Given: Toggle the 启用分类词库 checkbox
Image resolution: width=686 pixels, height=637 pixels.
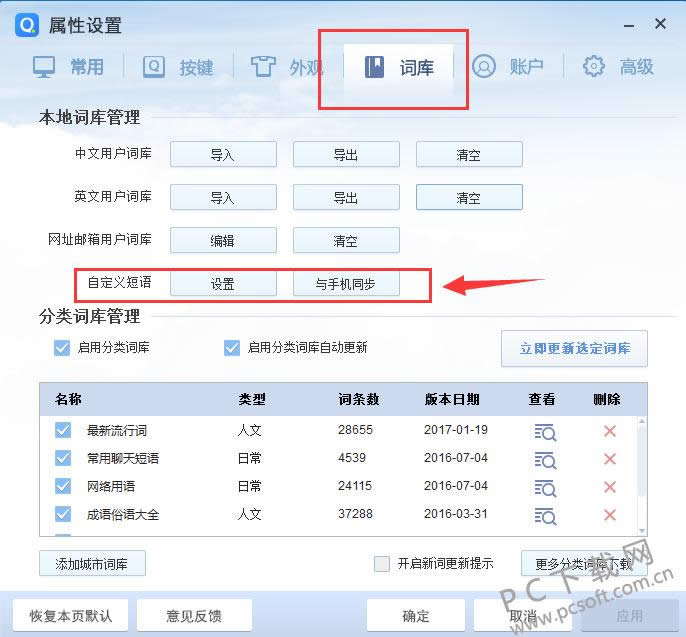Looking at the screenshot, I should (x=63, y=348).
